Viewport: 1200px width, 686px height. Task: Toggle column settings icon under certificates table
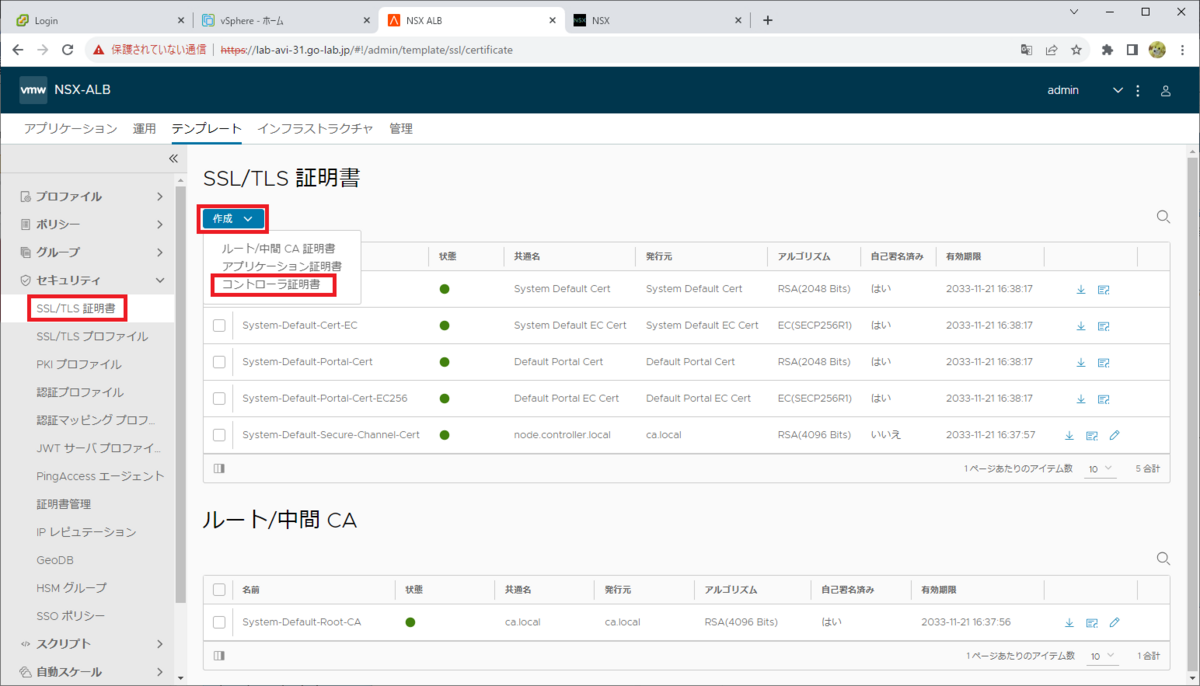coord(219,467)
